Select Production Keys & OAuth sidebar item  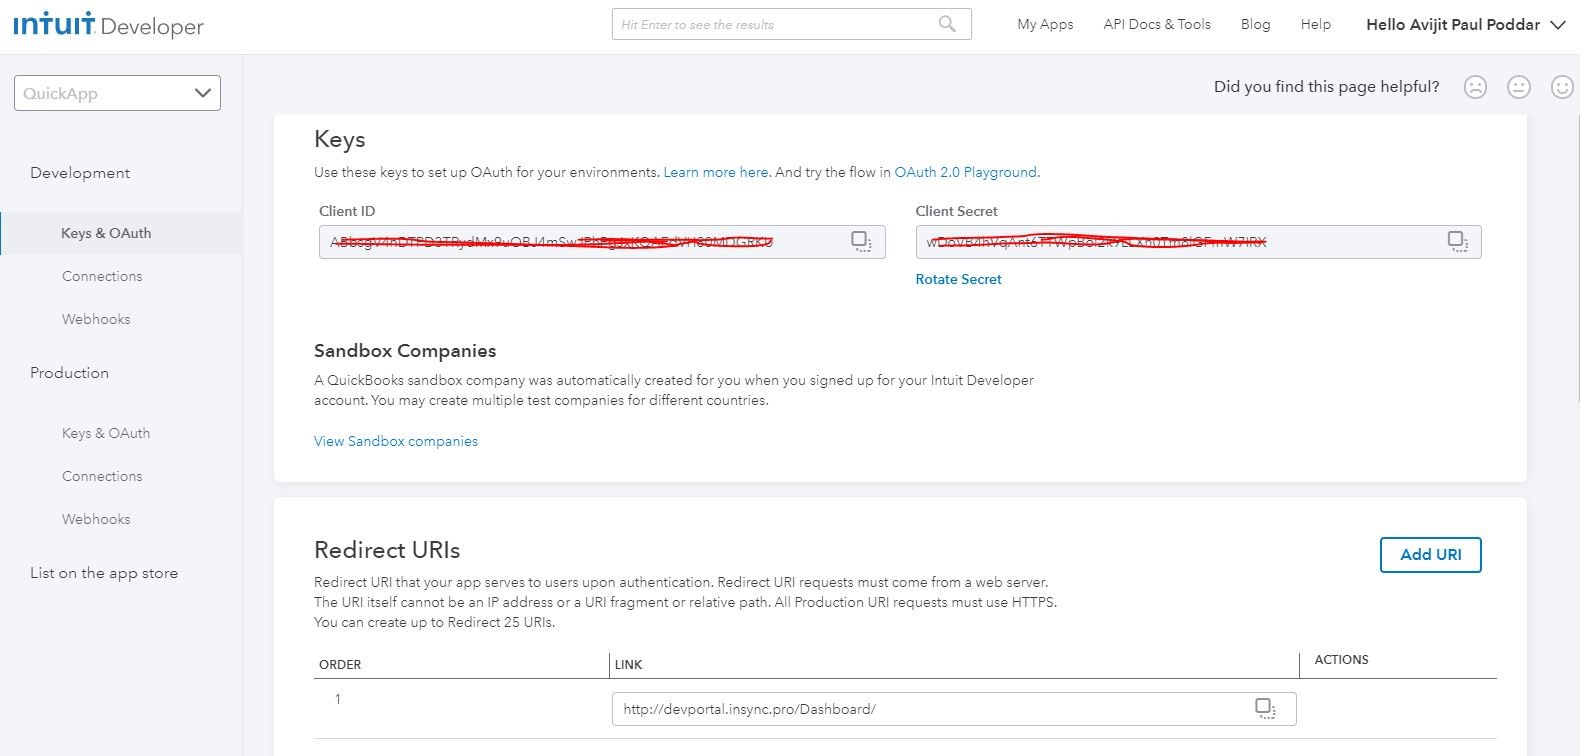[106, 433]
